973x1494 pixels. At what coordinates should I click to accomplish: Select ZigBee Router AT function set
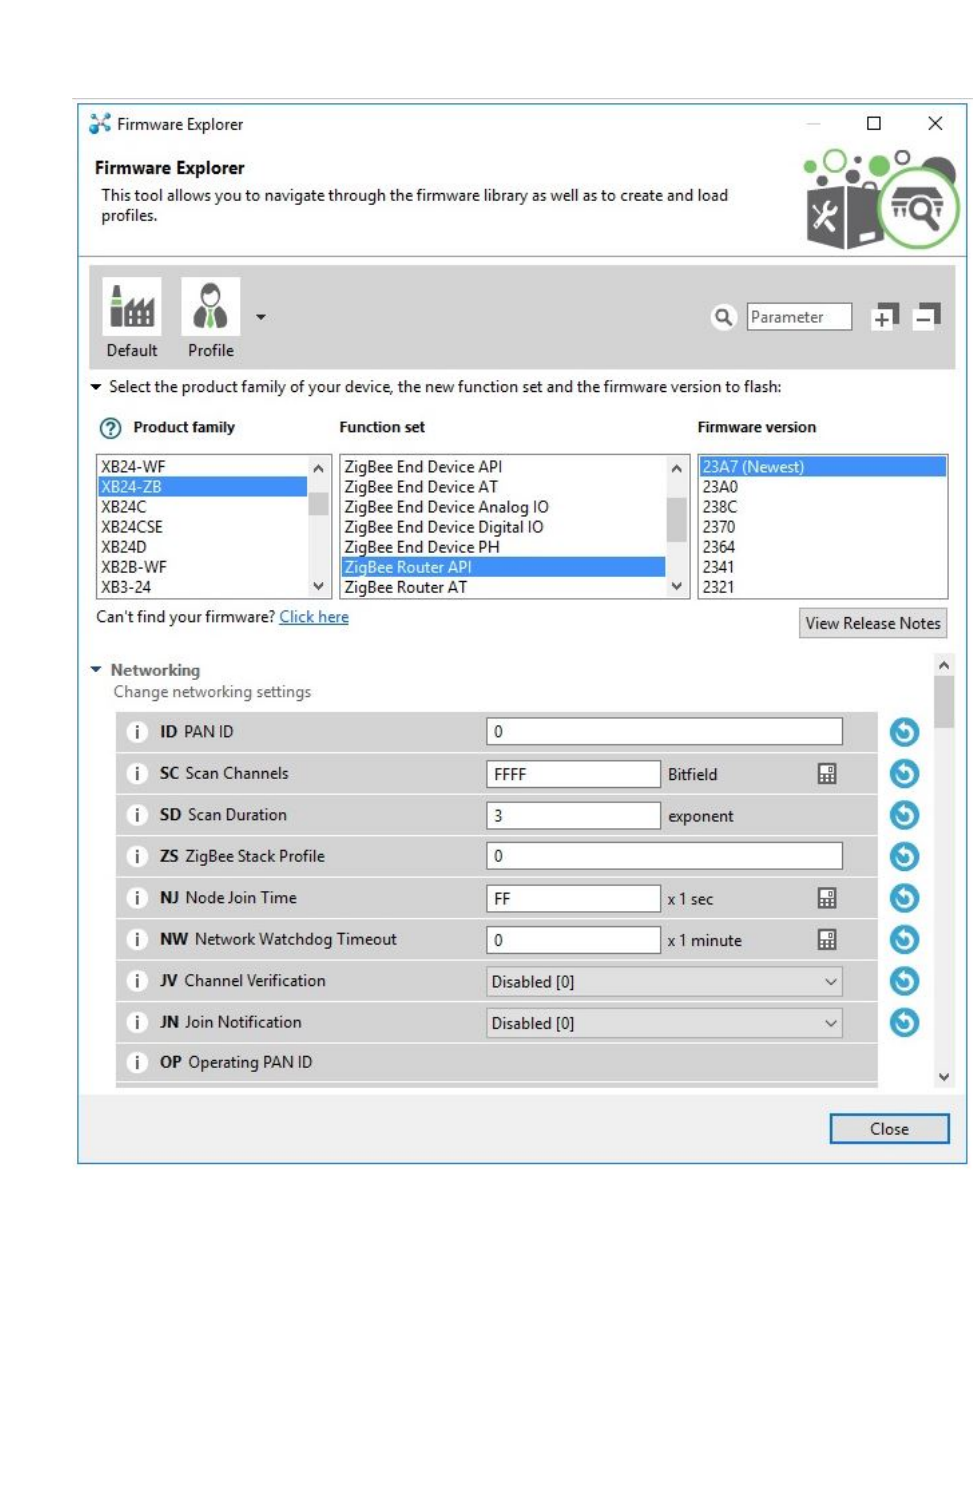click(x=503, y=587)
